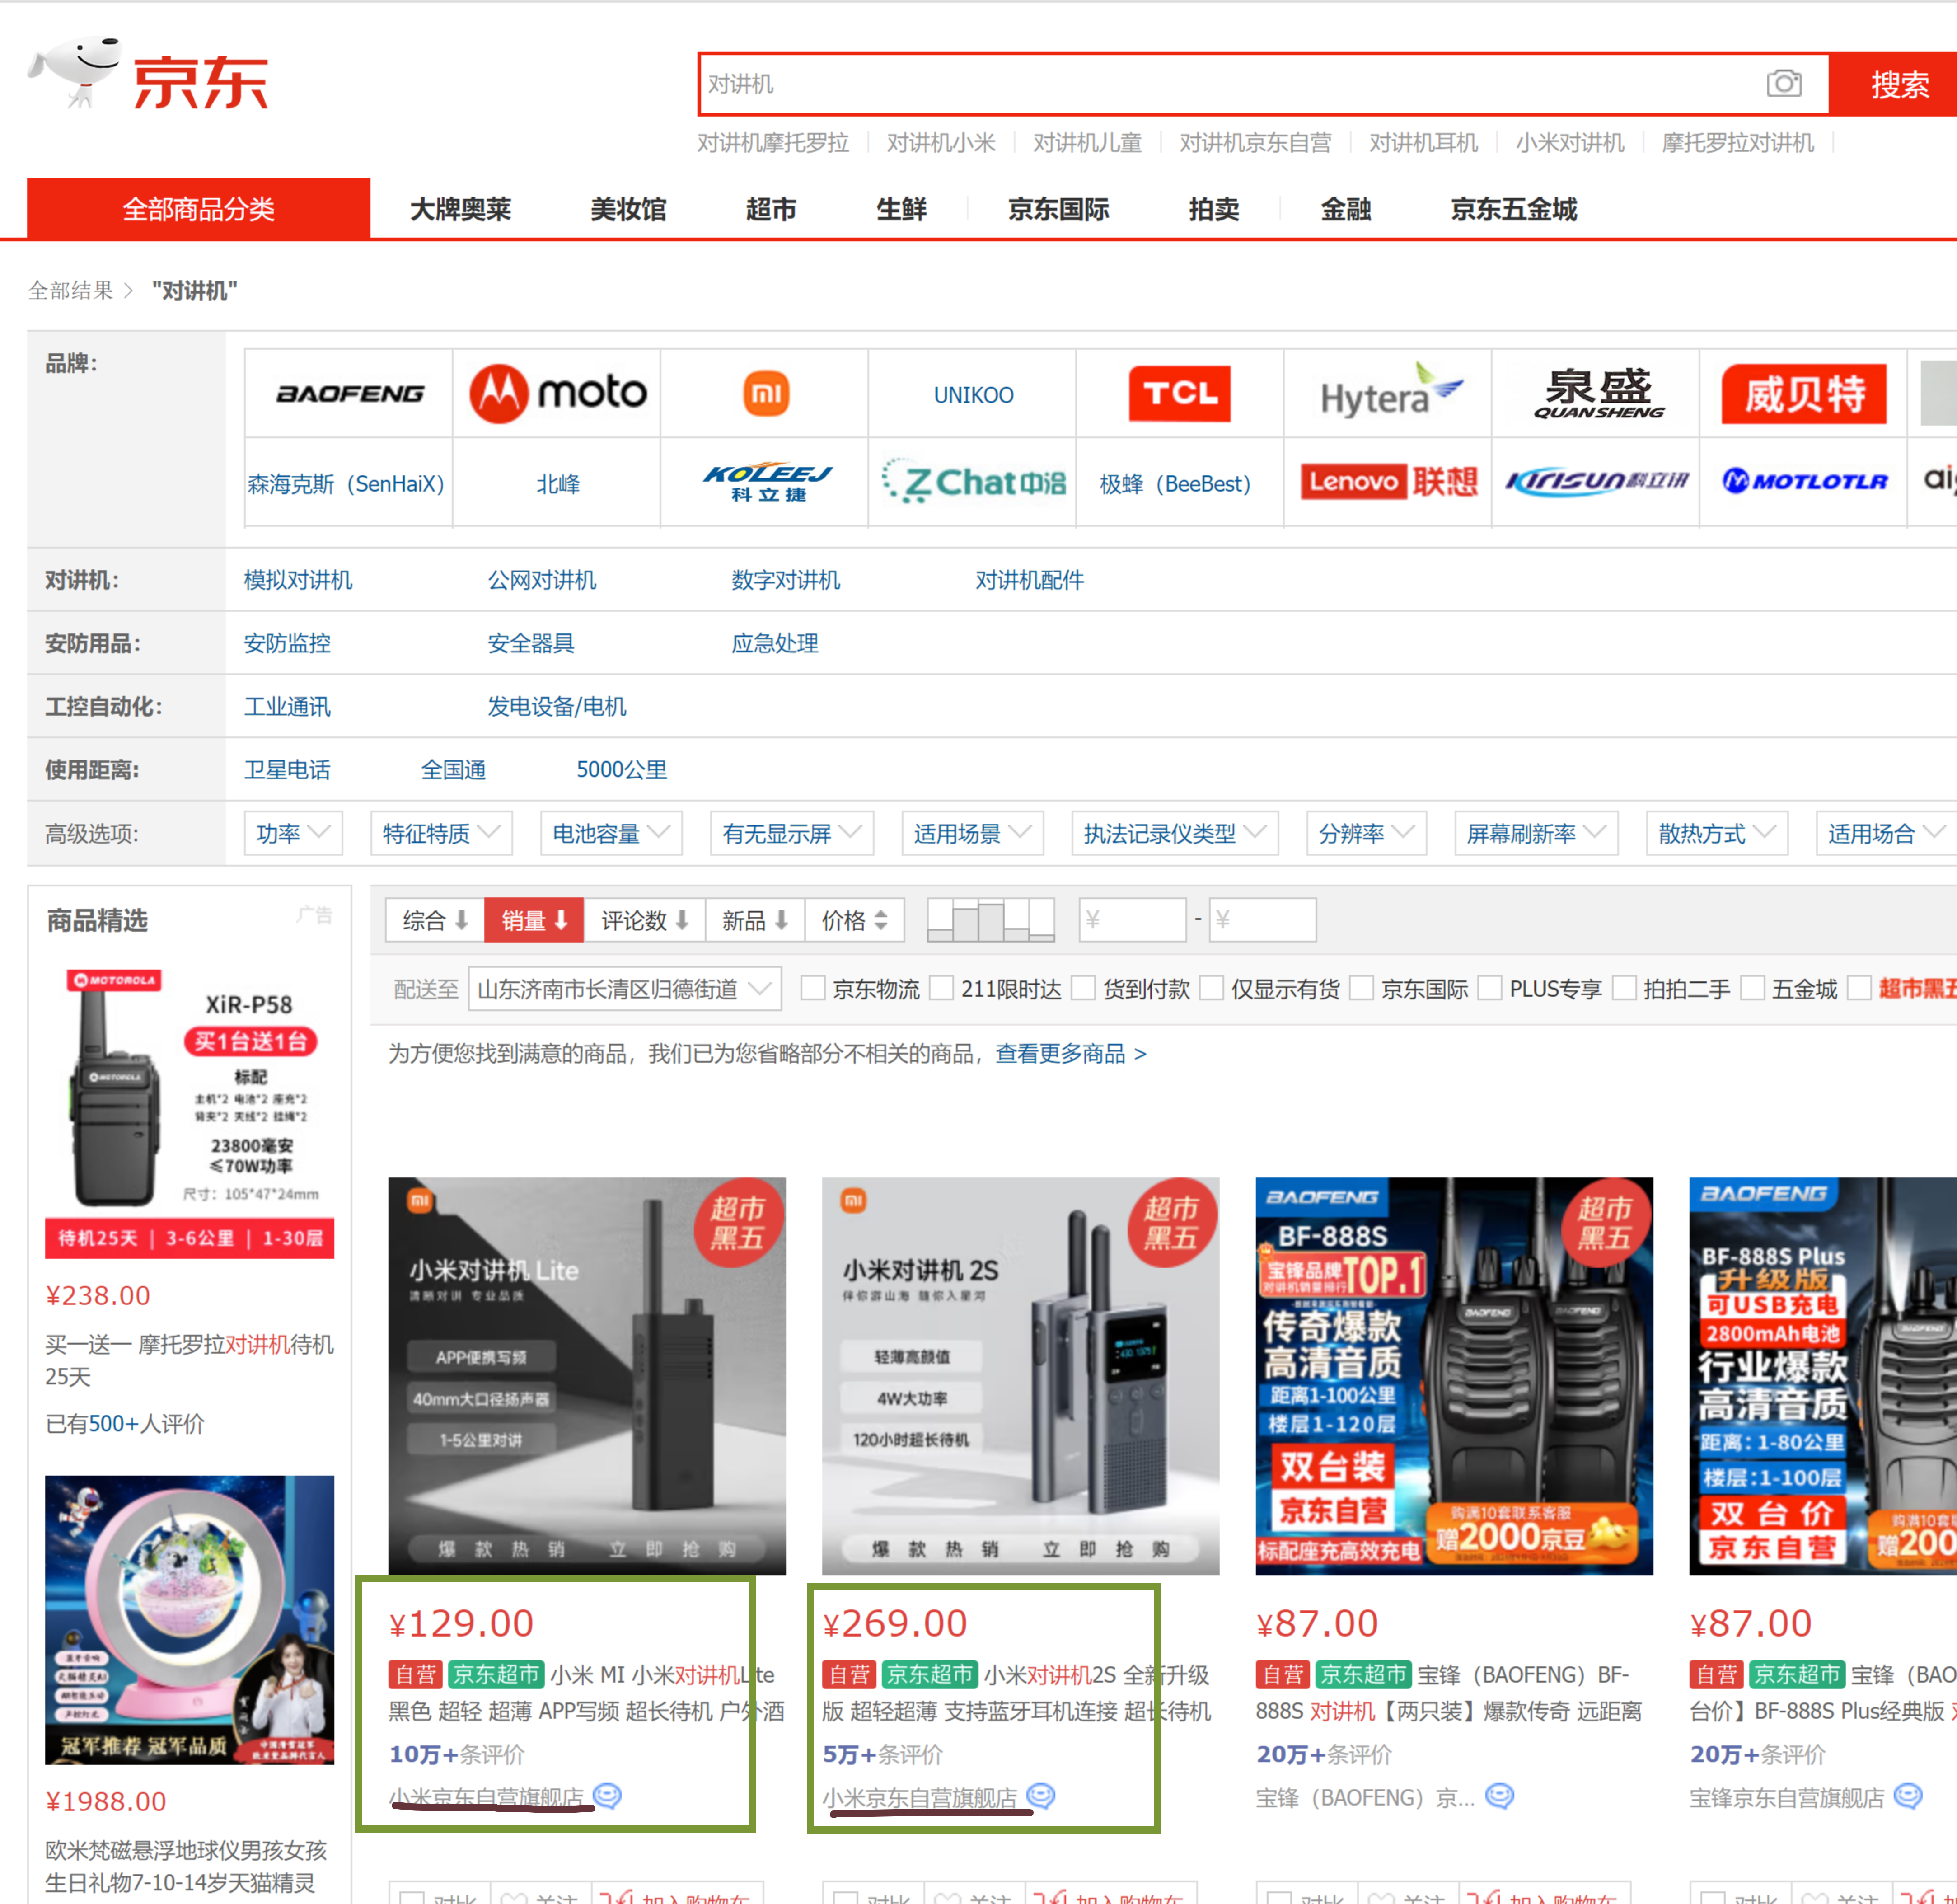
Task: Open 小米对讲机 Lite product image
Action: point(587,1375)
